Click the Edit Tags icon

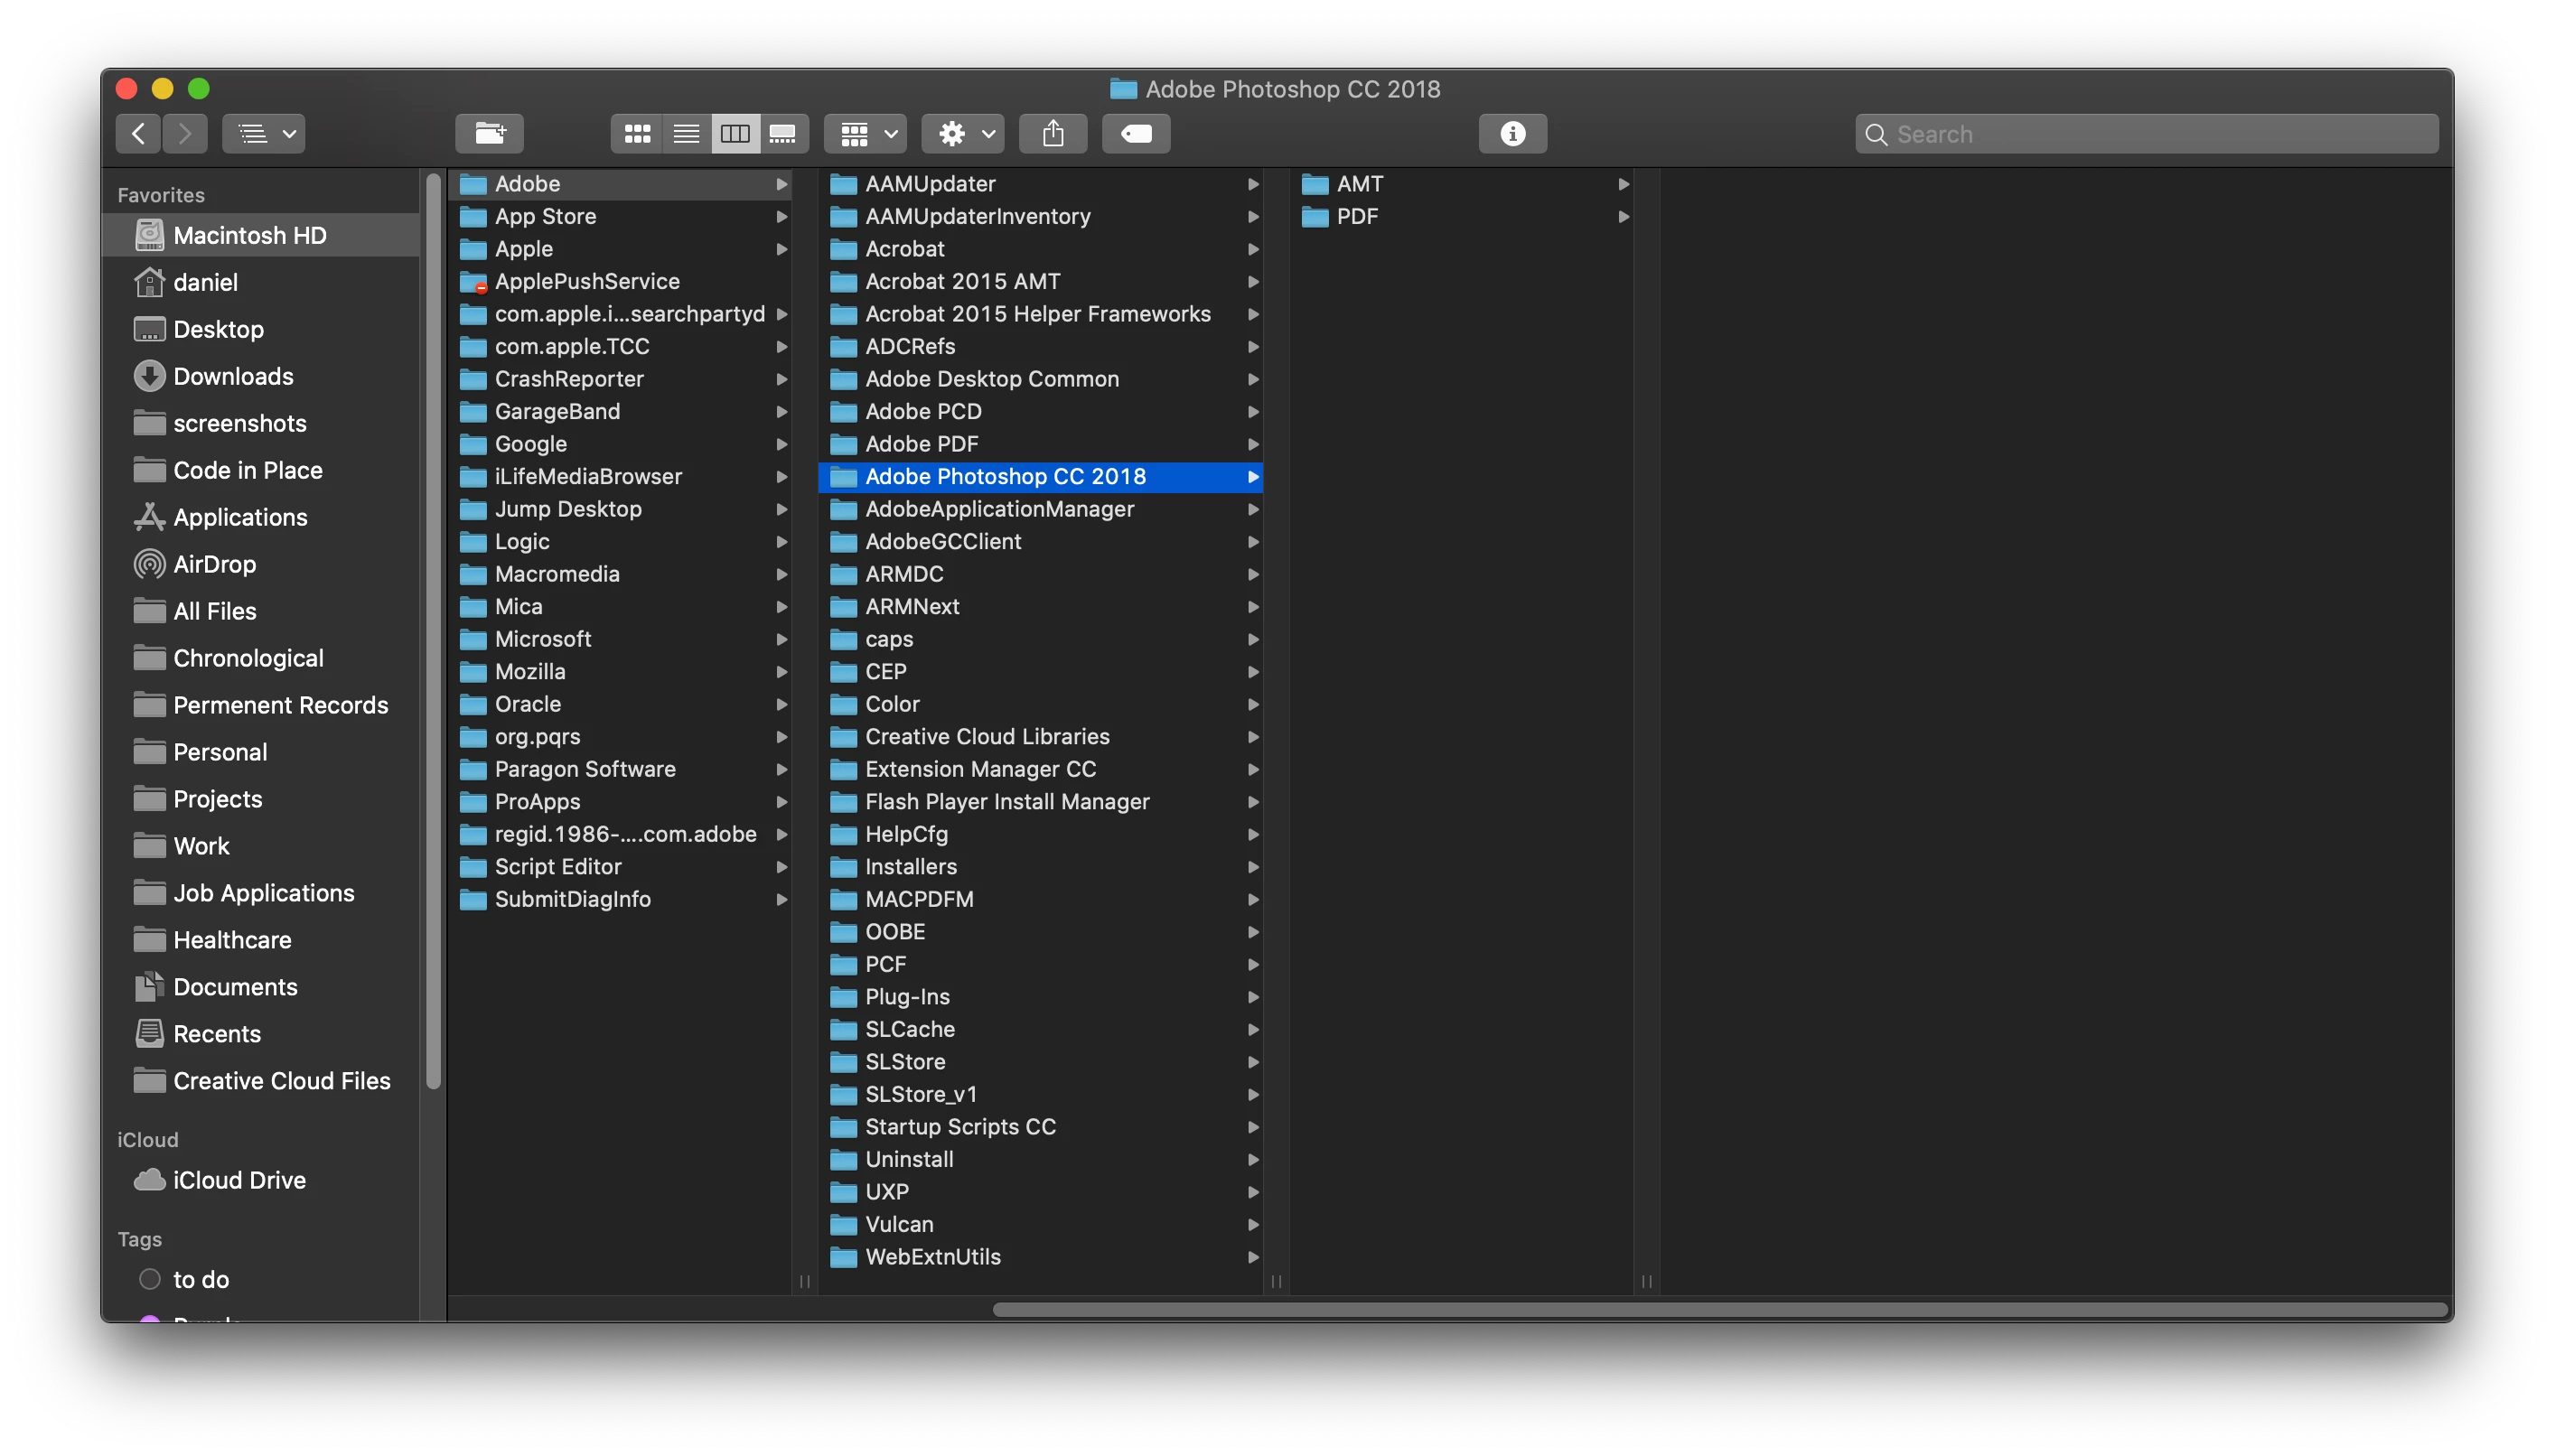(1136, 134)
